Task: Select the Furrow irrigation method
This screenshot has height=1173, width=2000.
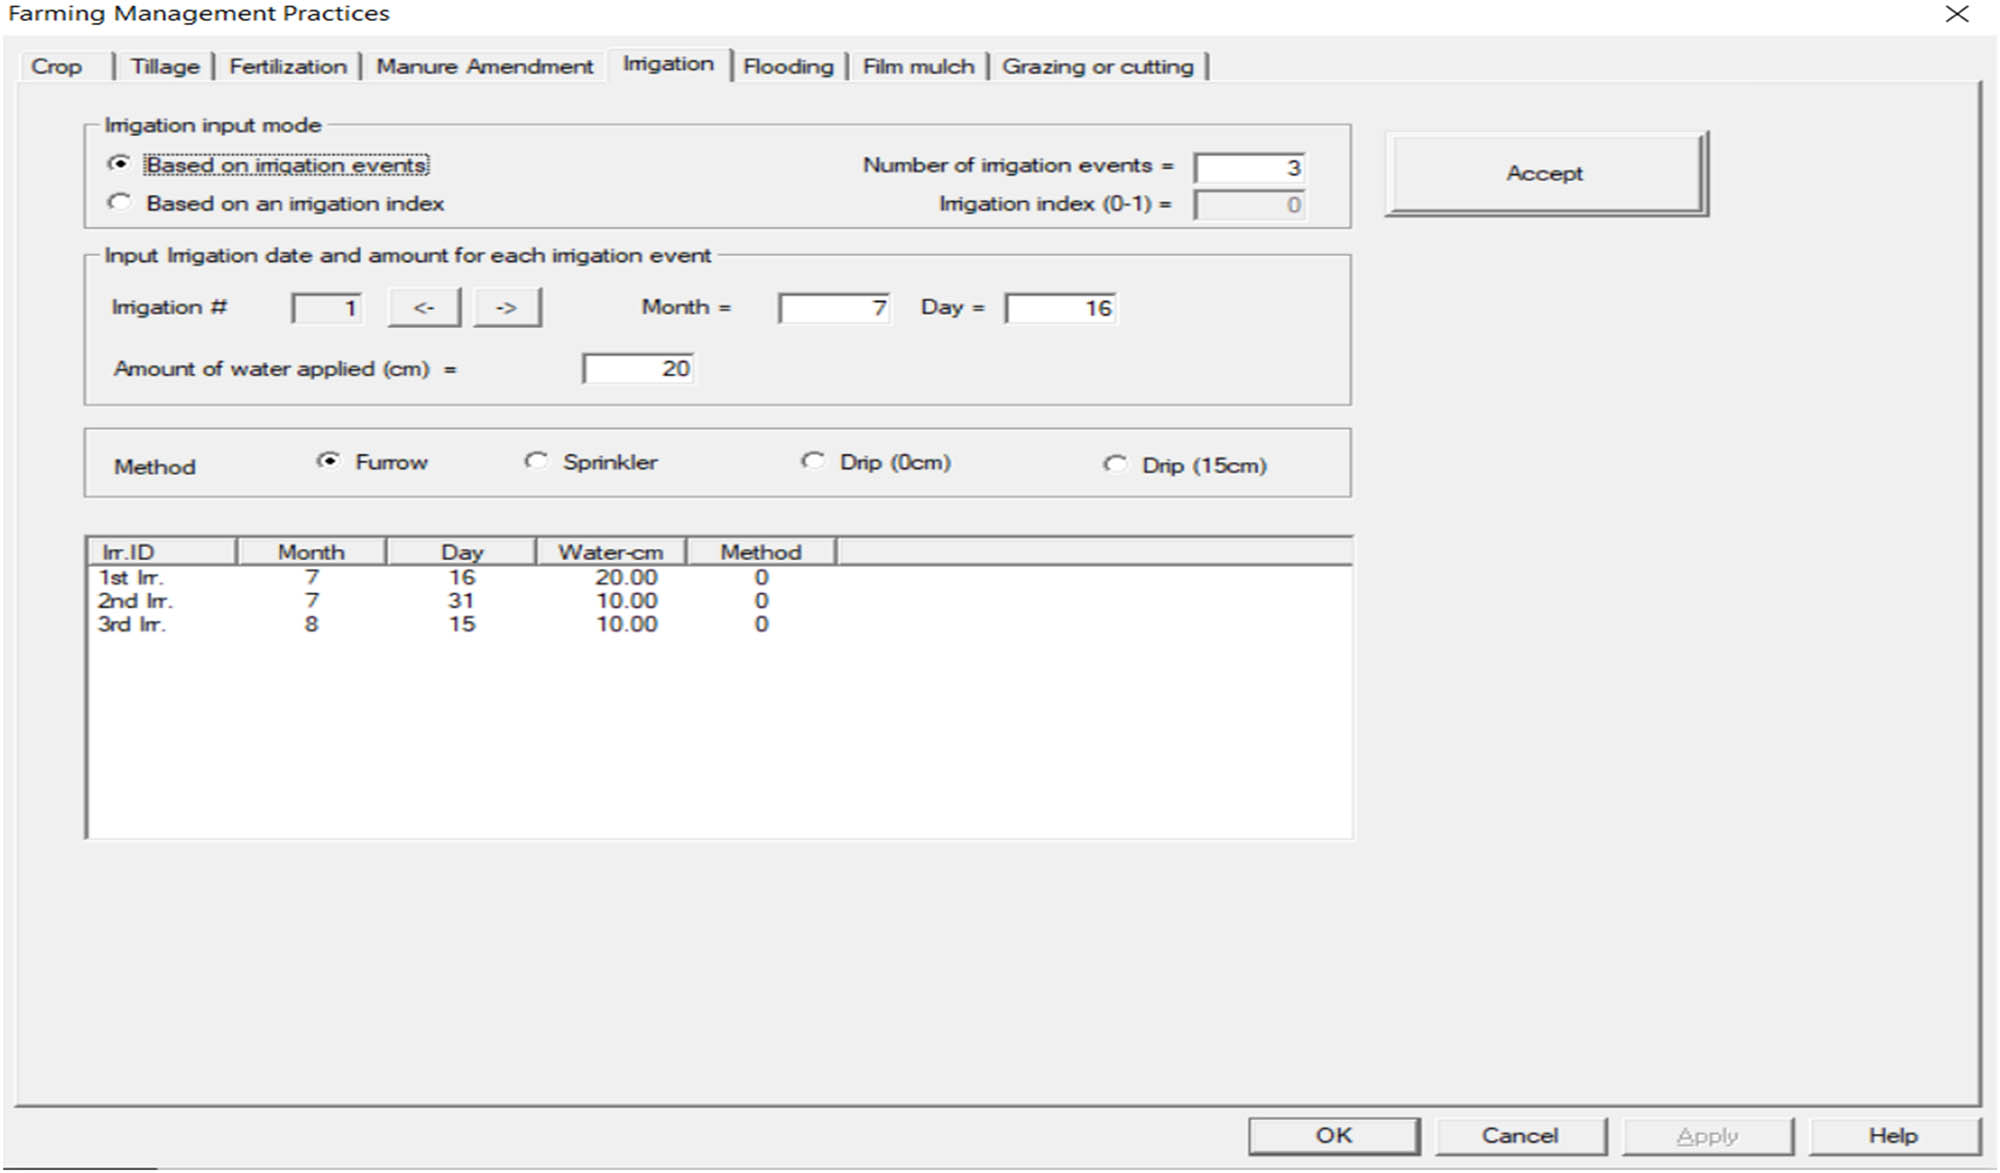Action: [328, 461]
